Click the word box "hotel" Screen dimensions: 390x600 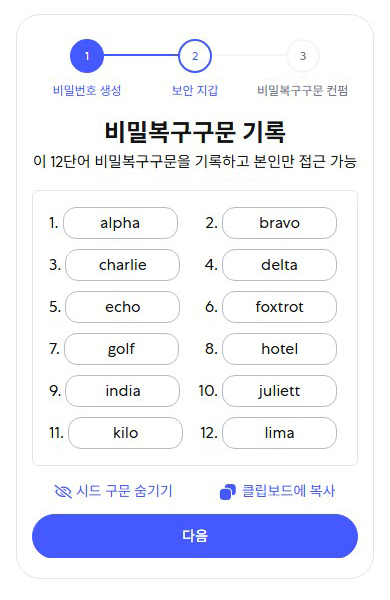click(279, 349)
